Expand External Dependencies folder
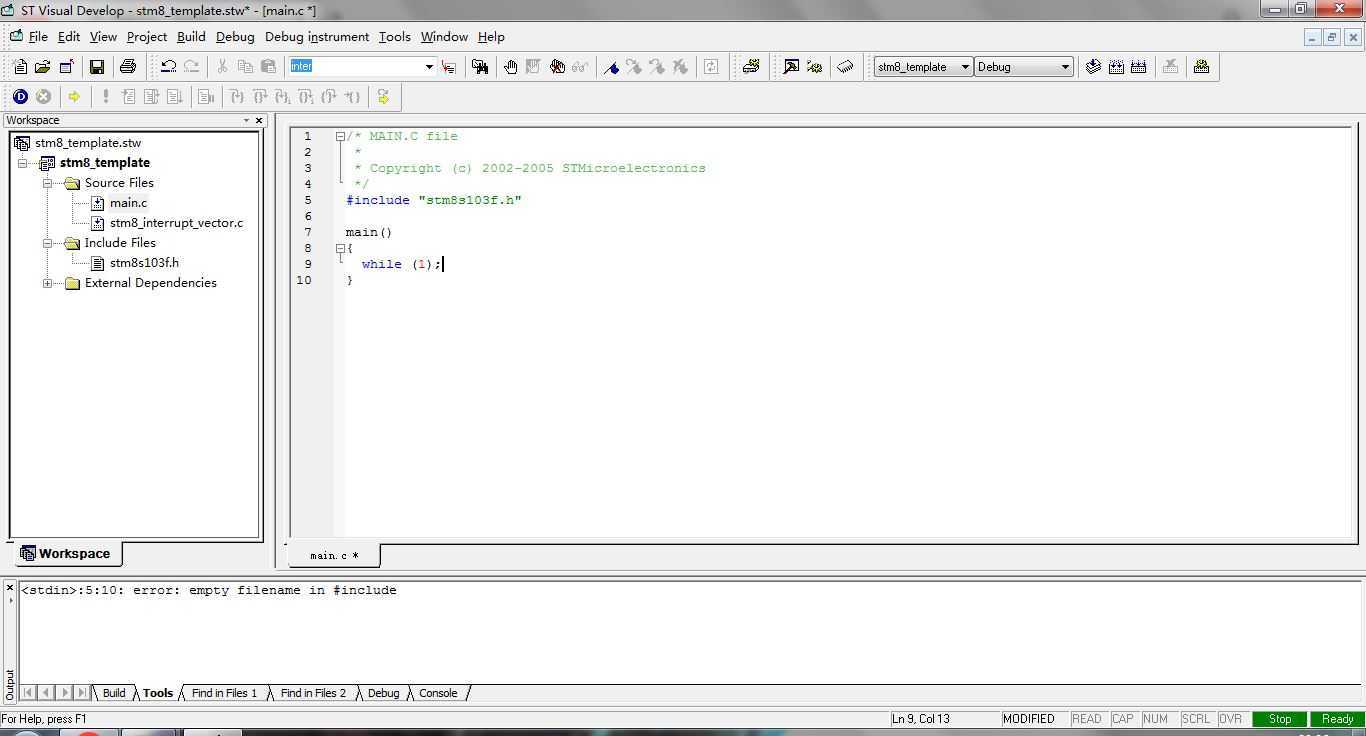1366x736 pixels. point(47,283)
